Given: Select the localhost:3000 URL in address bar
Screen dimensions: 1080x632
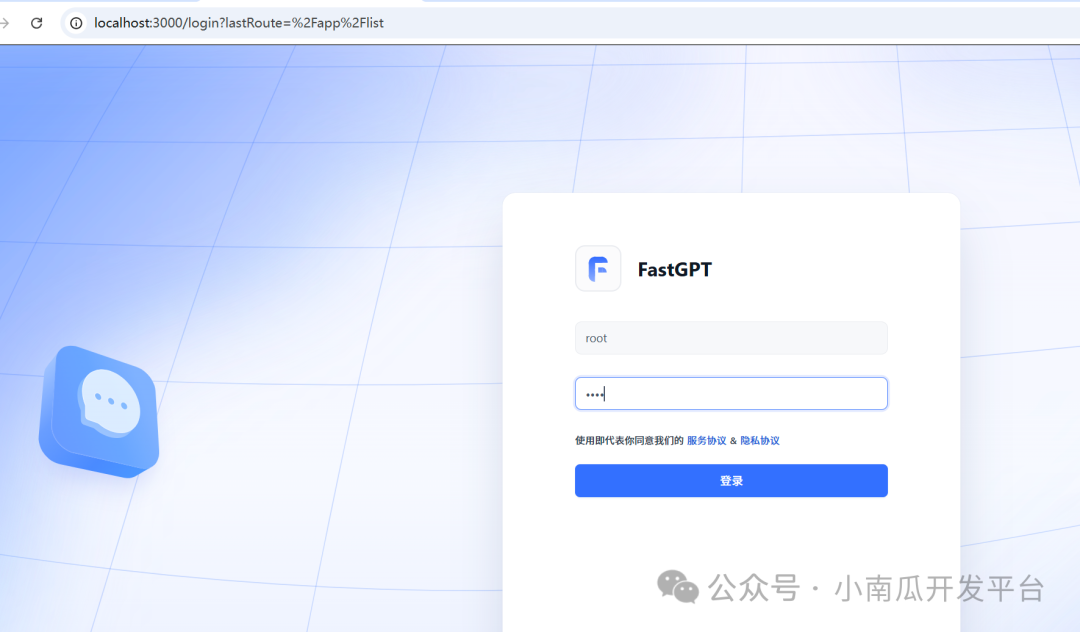Looking at the screenshot, I should click(x=238, y=23).
